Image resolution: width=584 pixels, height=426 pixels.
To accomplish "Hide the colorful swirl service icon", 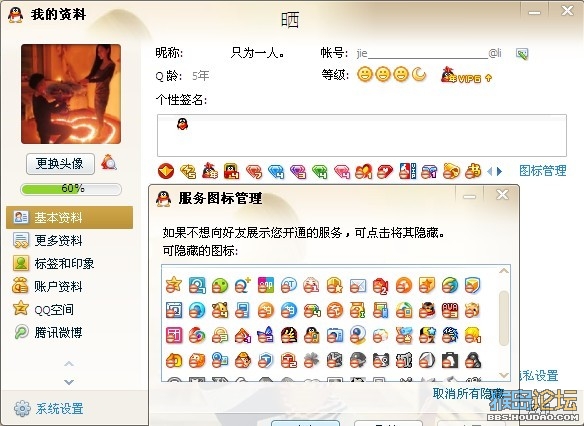I will [x=197, y=335].
